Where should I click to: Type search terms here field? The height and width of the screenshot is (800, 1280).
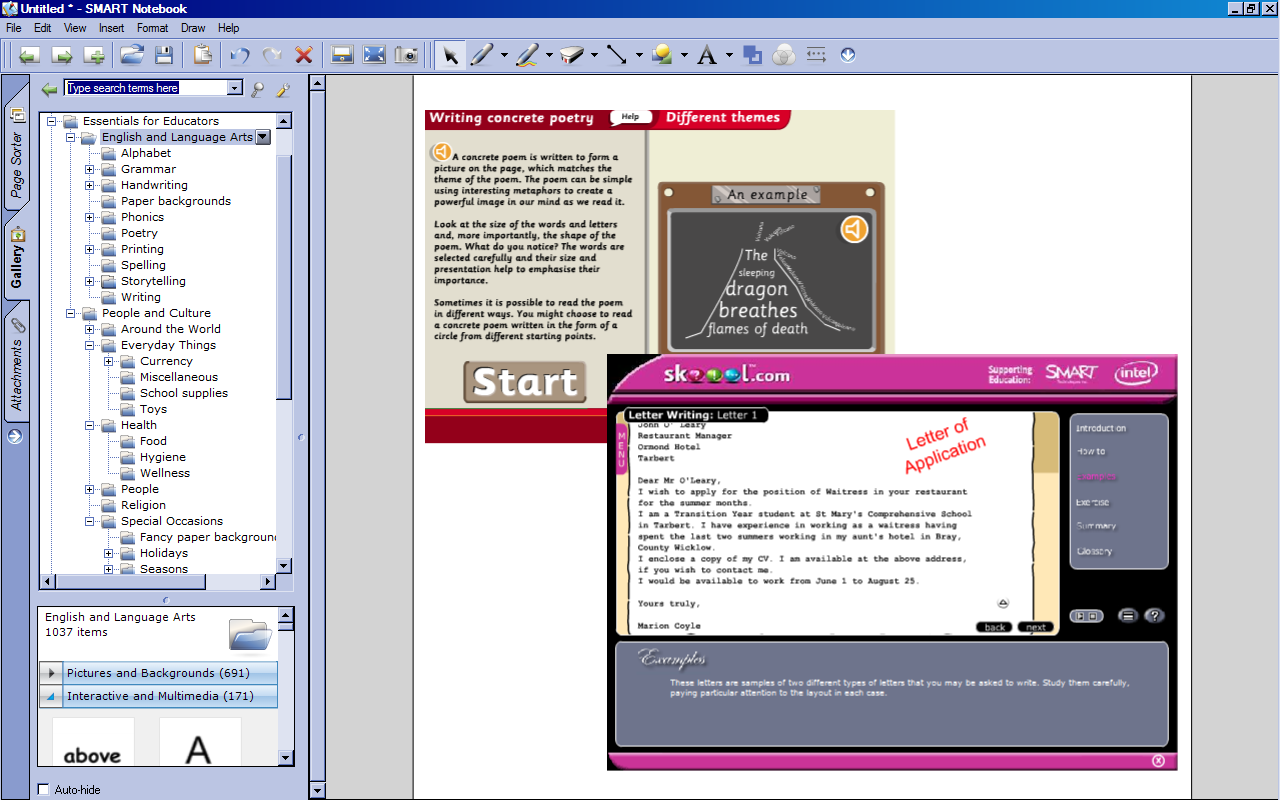146,88
